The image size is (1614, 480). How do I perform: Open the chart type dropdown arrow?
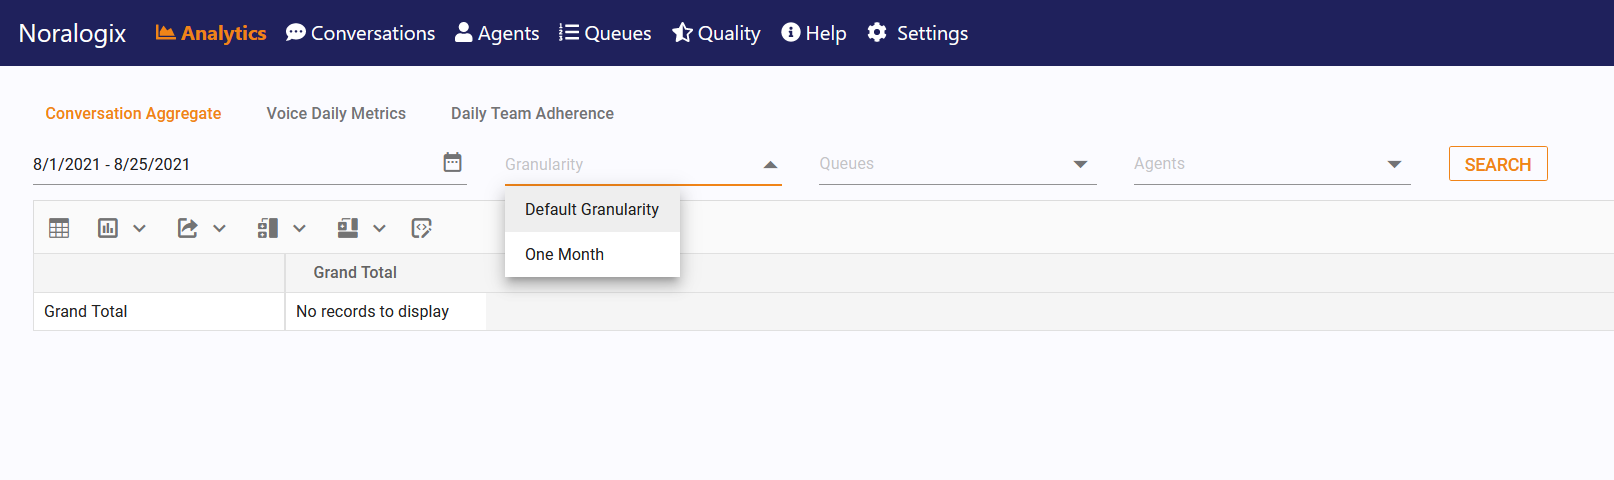pos(140,228)
